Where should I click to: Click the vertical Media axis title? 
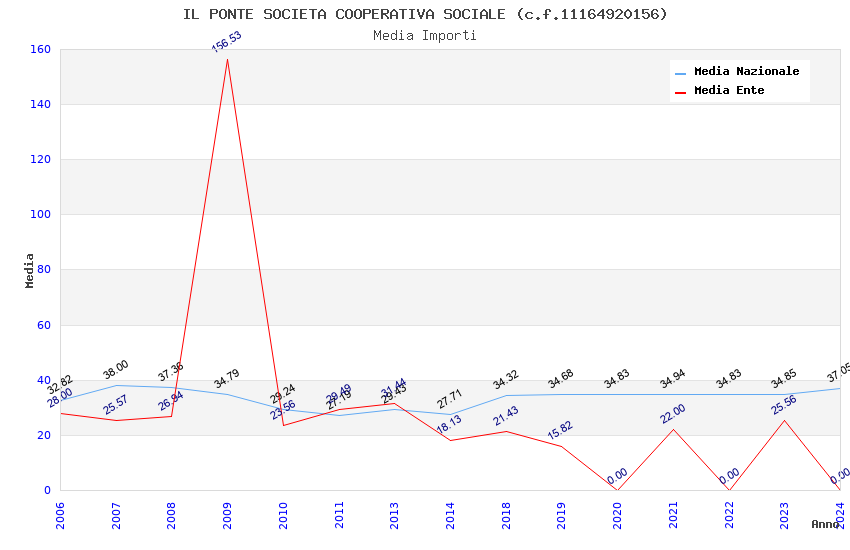click(29, 270)
